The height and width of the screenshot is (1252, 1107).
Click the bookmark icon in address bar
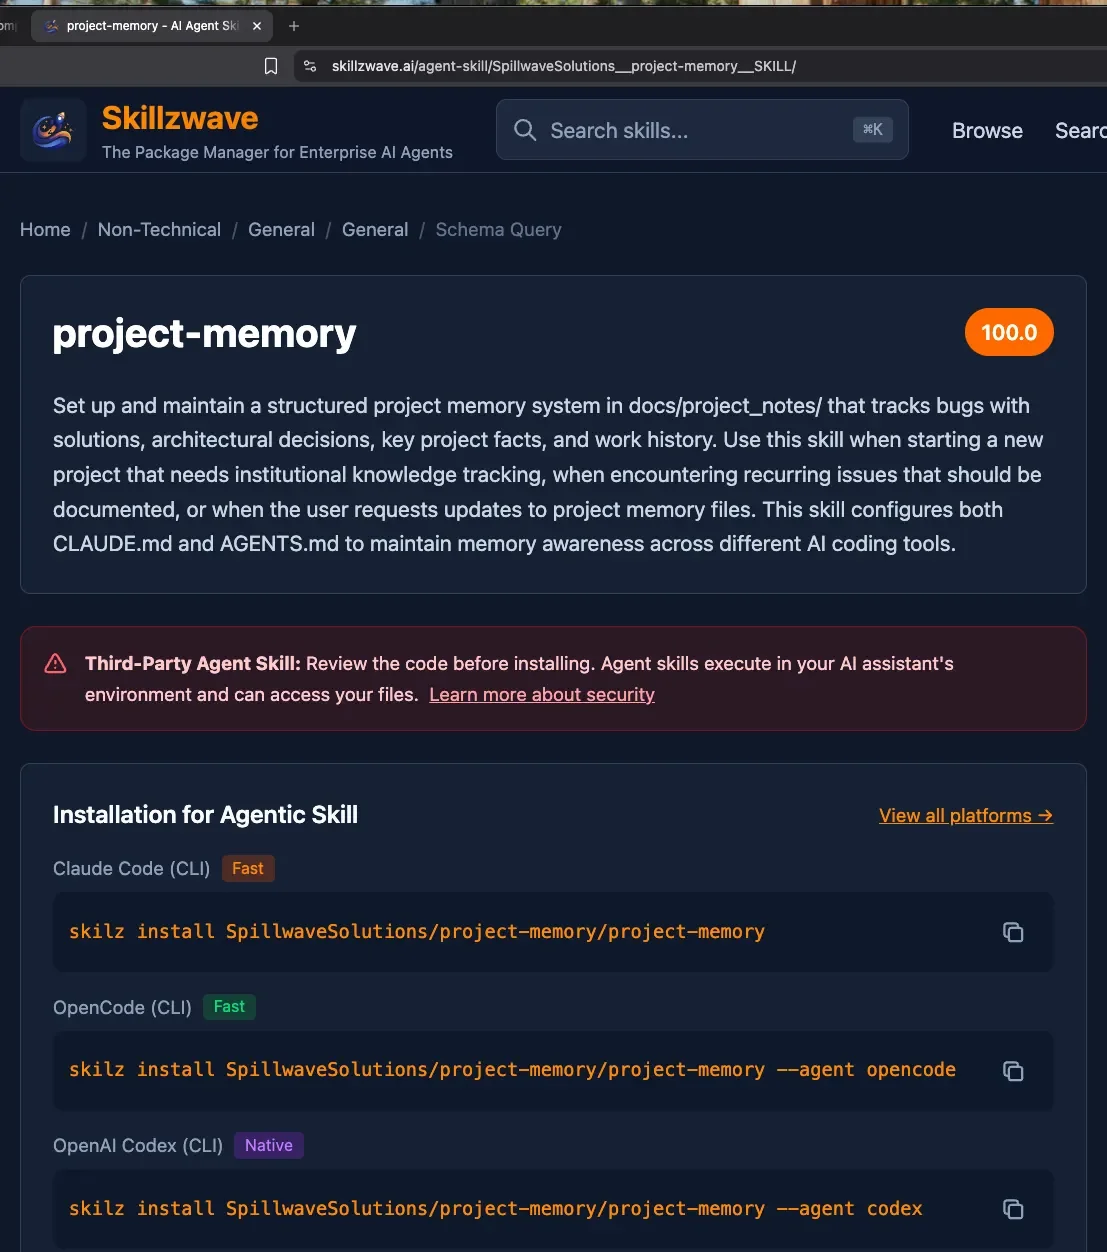271,66
